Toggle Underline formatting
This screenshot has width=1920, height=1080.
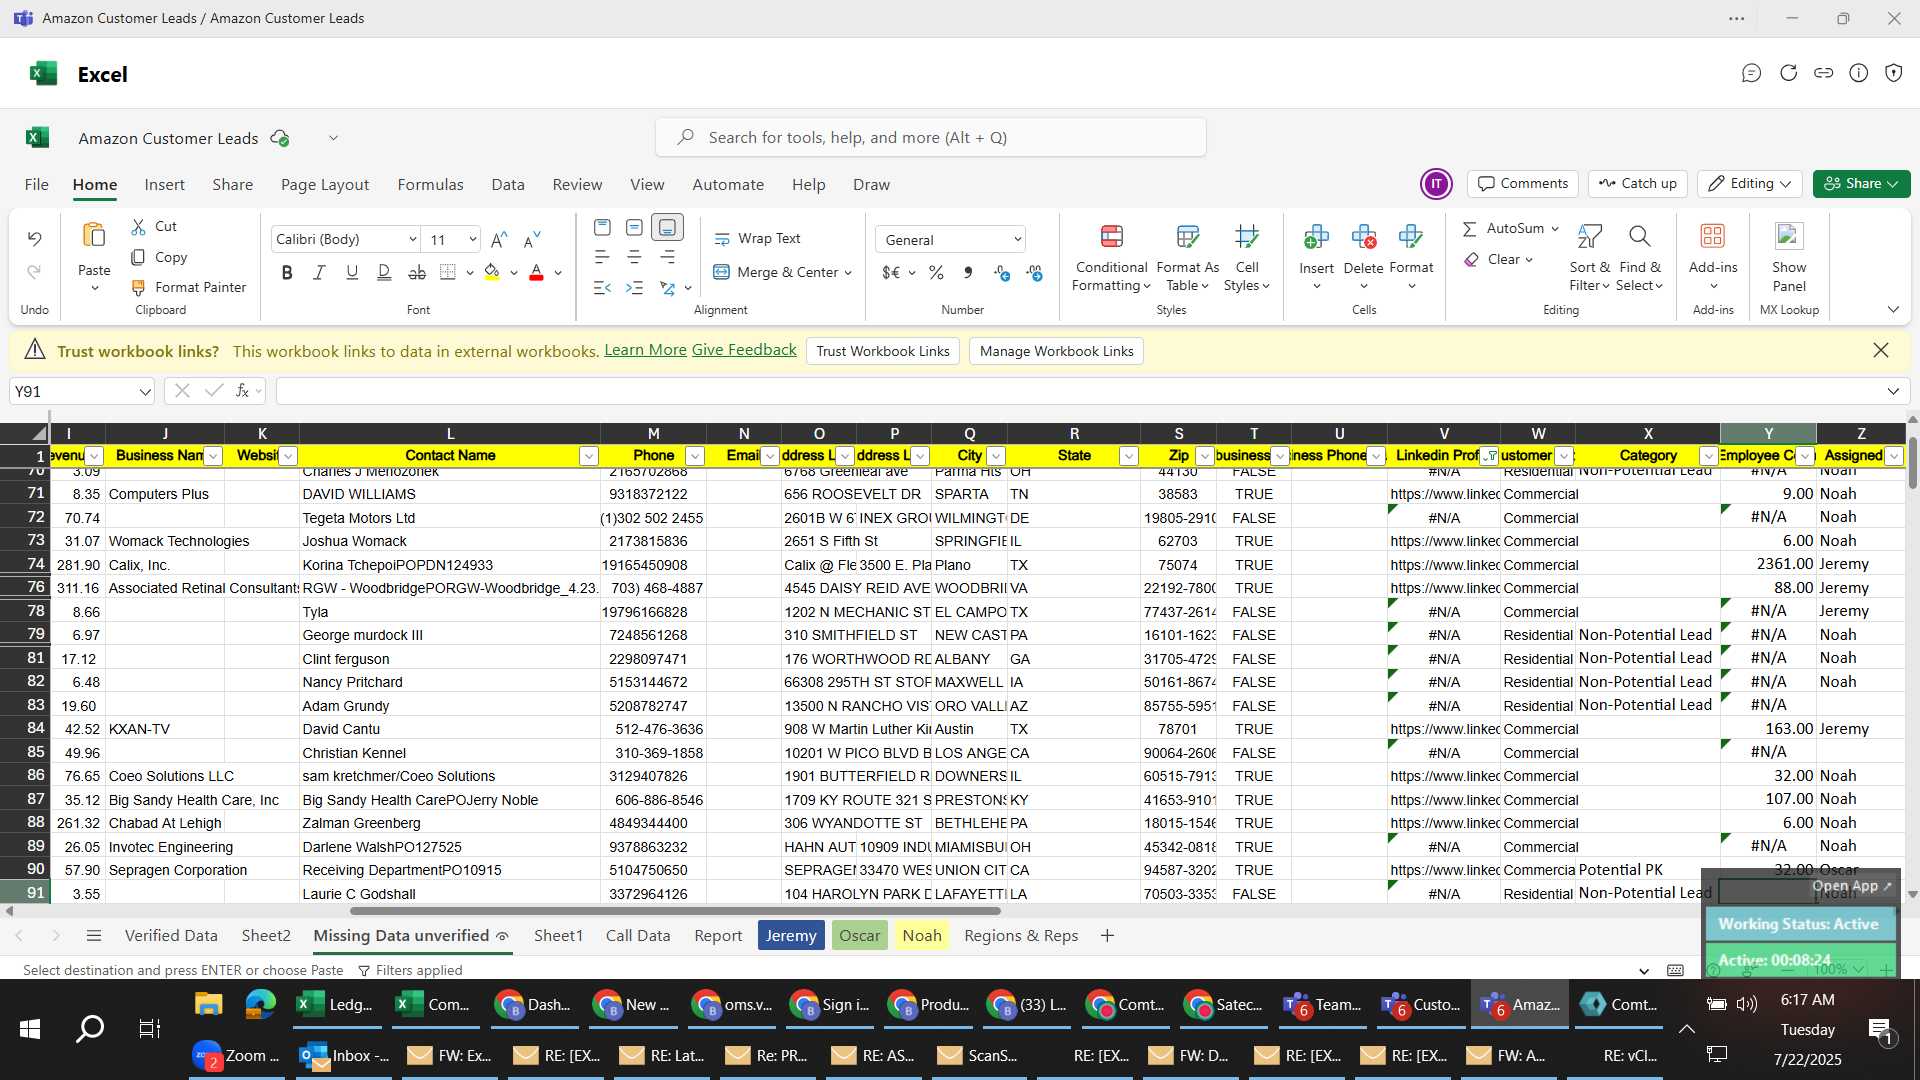[x=352, y=273]
